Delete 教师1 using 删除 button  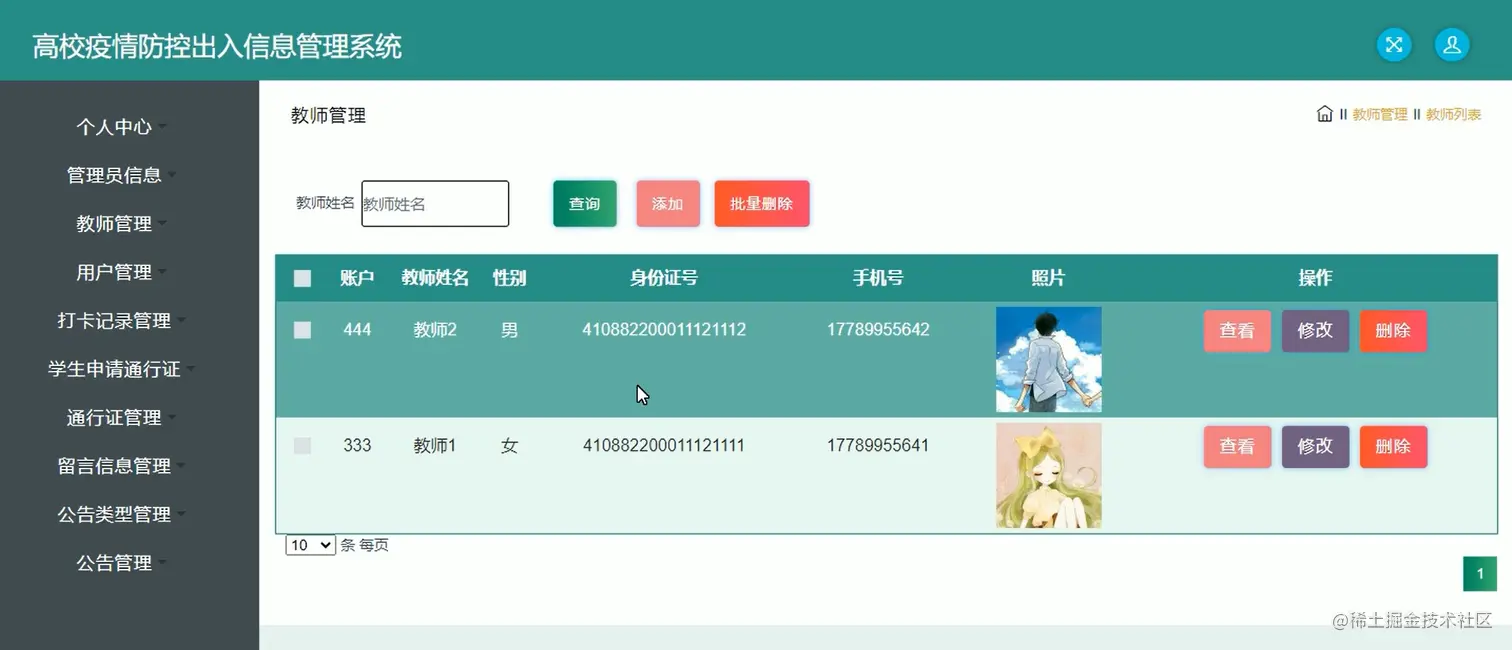click(1393, 447)
